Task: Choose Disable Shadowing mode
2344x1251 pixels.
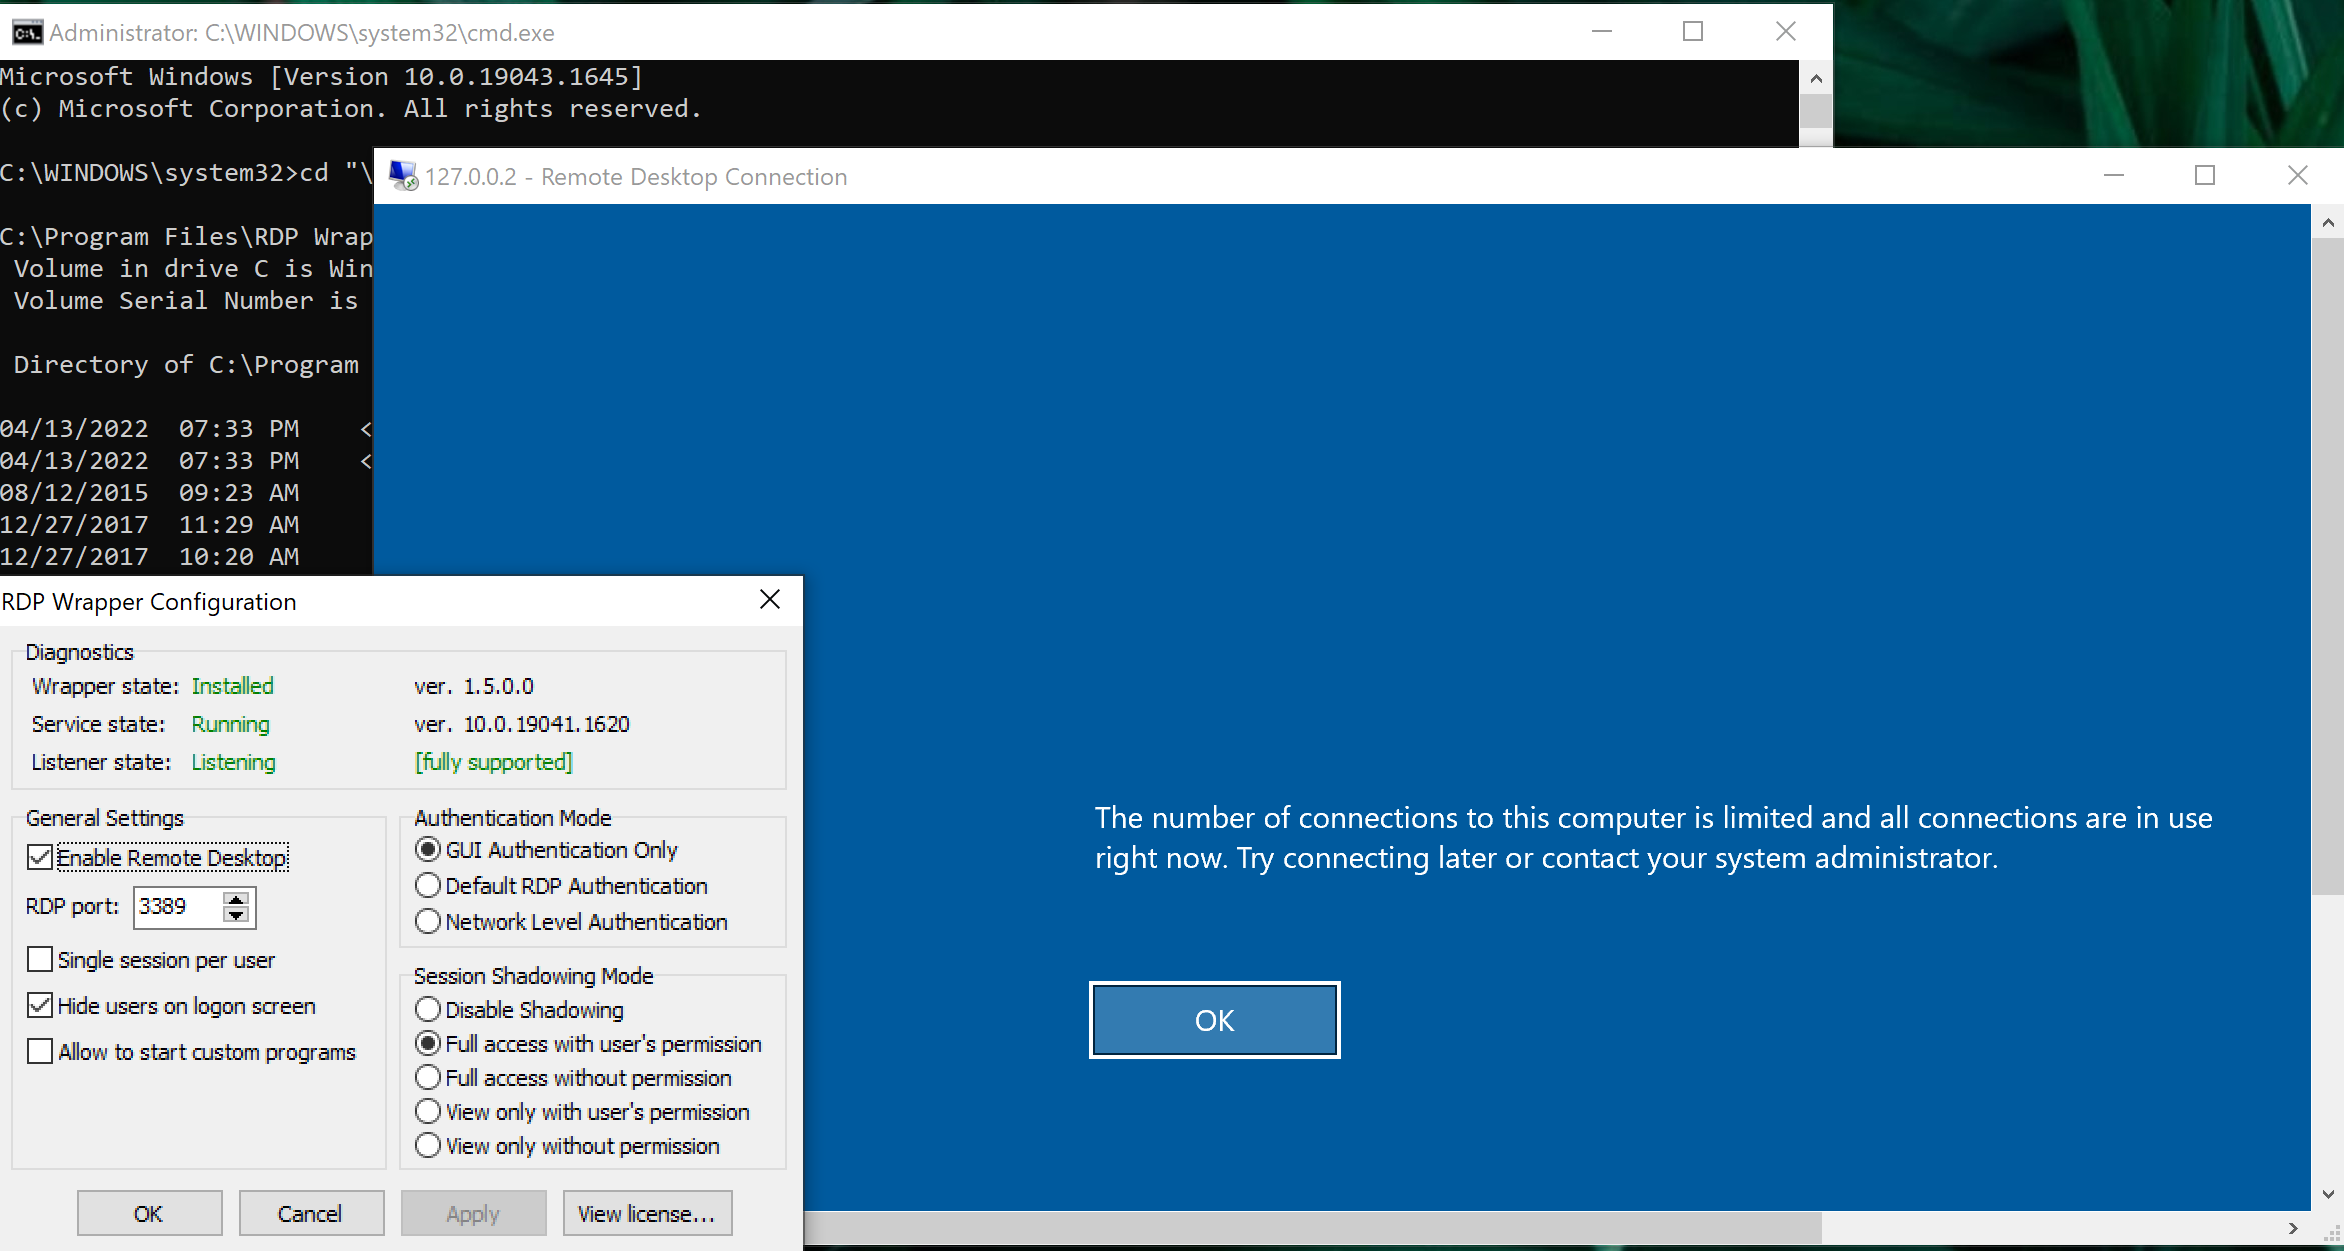Action: [x=428, y=1009]
